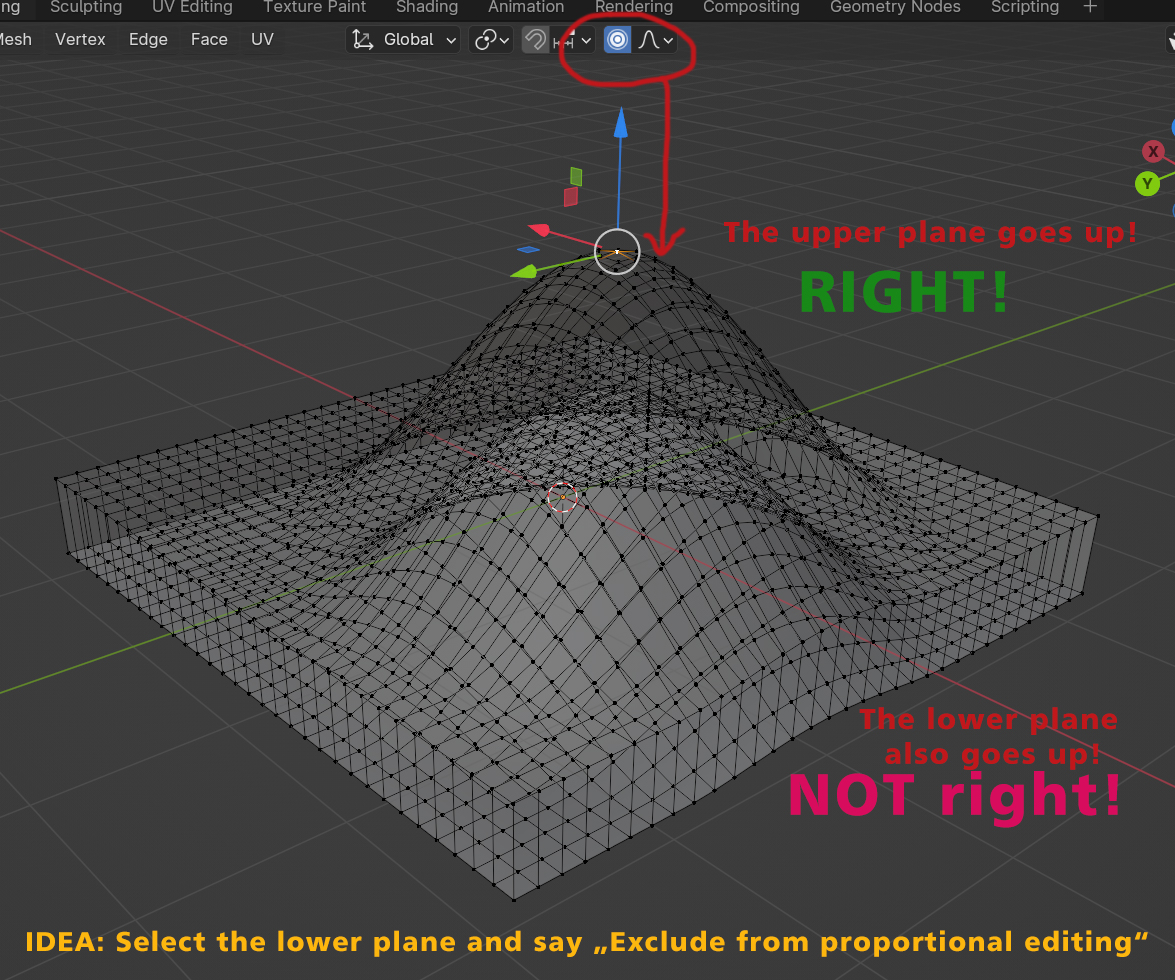Switch to the Sculpting workspace tab
Image resolution: width=1175 pixels, height=980 pixels.
[x=86, y=7]
